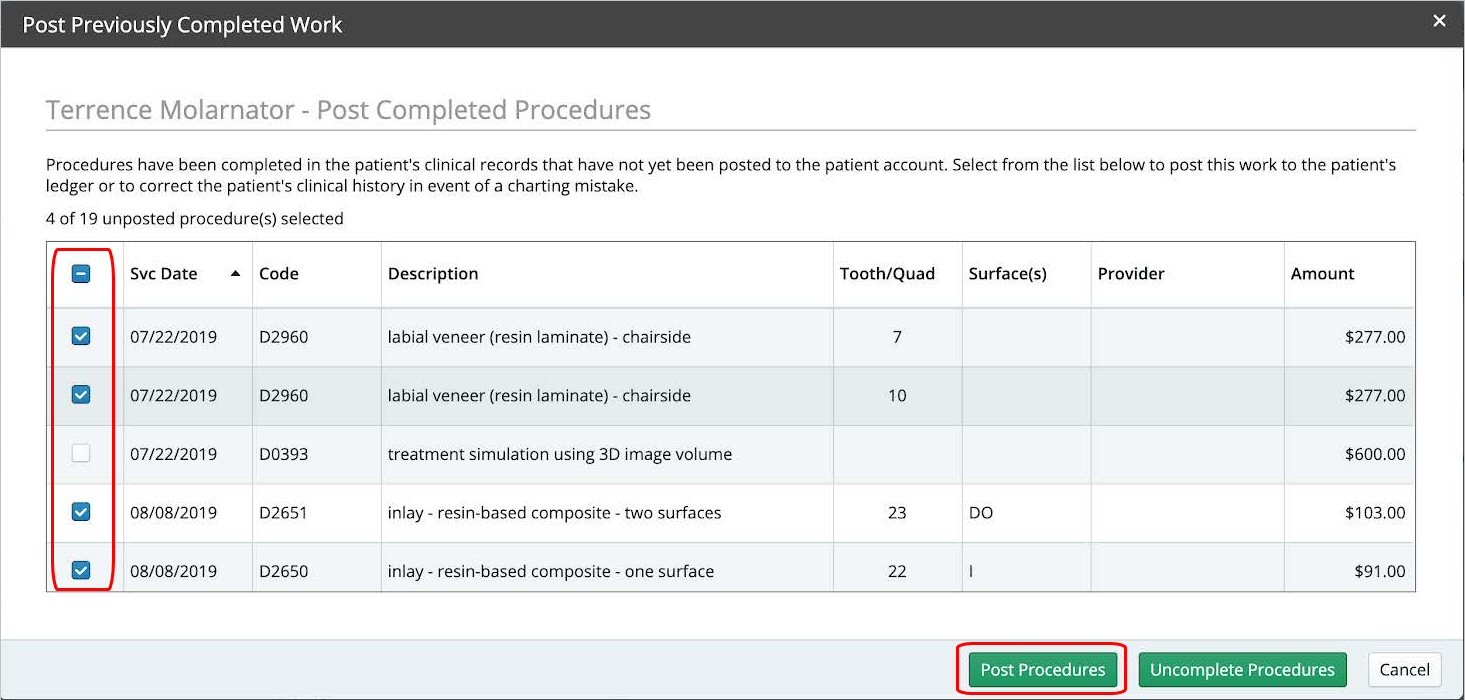Uncheck the D2651 inlay row checkbox

pos(81,512)
